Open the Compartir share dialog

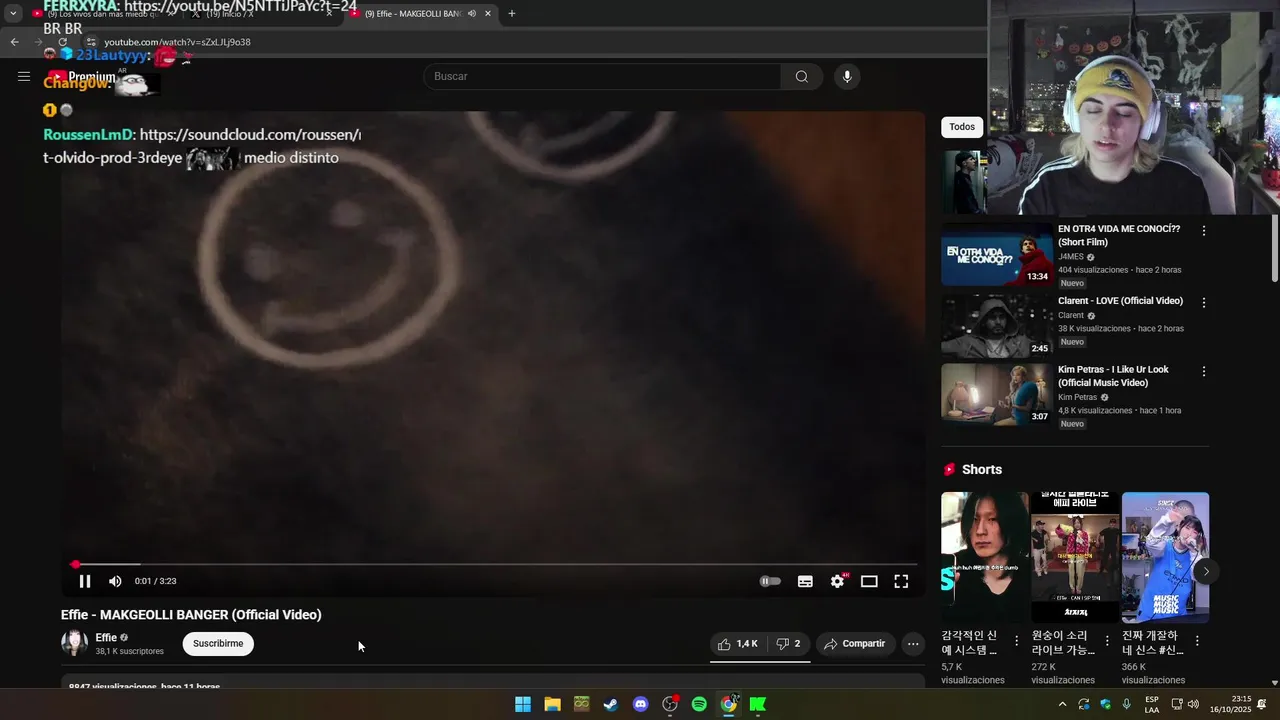pos(855,644)
